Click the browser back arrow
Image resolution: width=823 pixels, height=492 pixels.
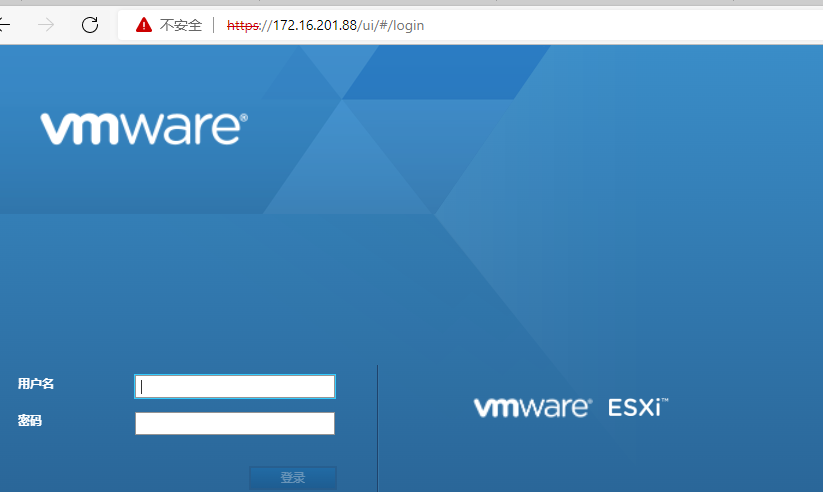(x=4, y=25)
